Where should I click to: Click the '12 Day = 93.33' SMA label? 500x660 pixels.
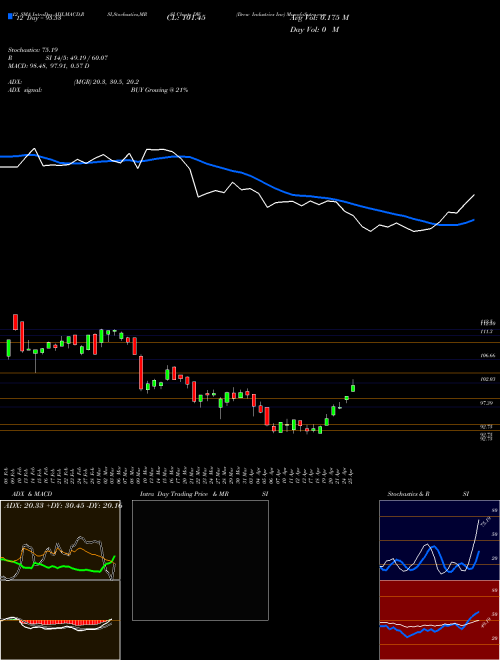point(37,18)
